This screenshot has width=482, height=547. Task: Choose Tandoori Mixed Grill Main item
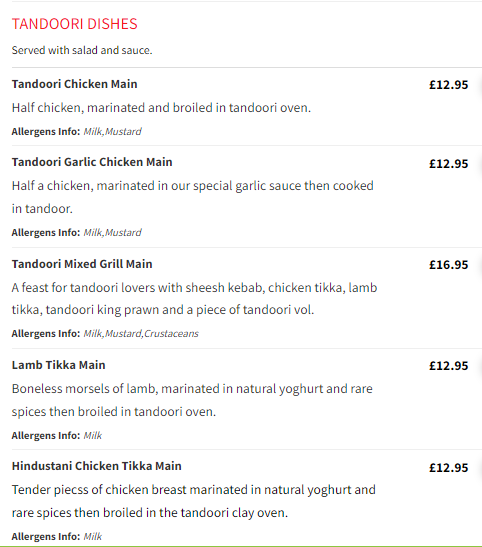point(82,264)
